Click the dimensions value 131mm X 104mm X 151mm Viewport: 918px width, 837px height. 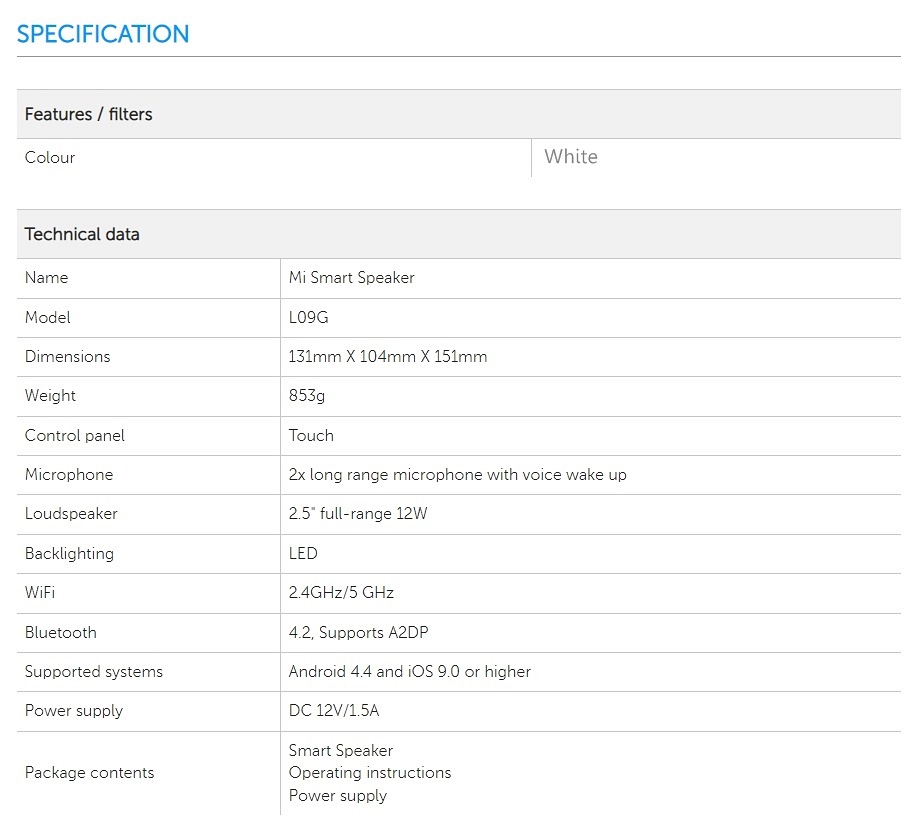point(388,356)
